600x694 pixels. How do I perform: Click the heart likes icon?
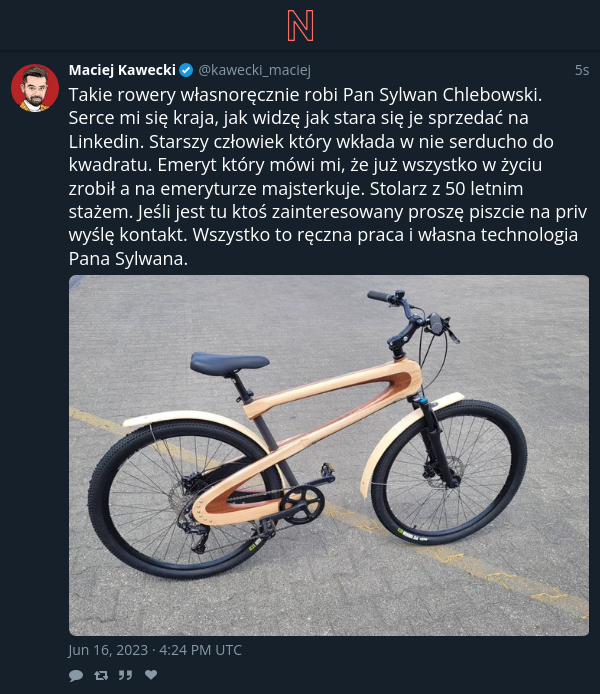tap(151, 675)
